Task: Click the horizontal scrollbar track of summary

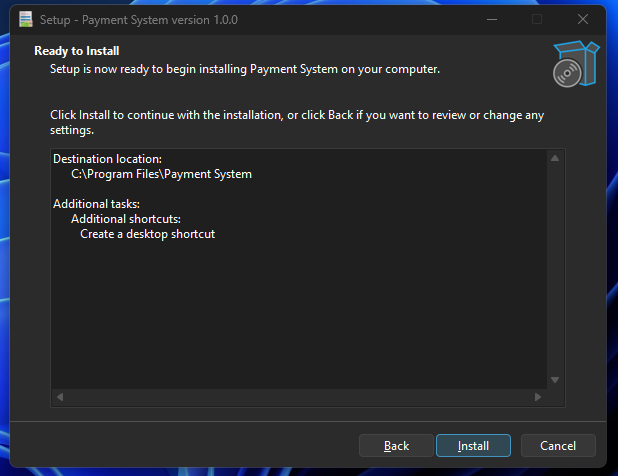Action: click(300, 398)
